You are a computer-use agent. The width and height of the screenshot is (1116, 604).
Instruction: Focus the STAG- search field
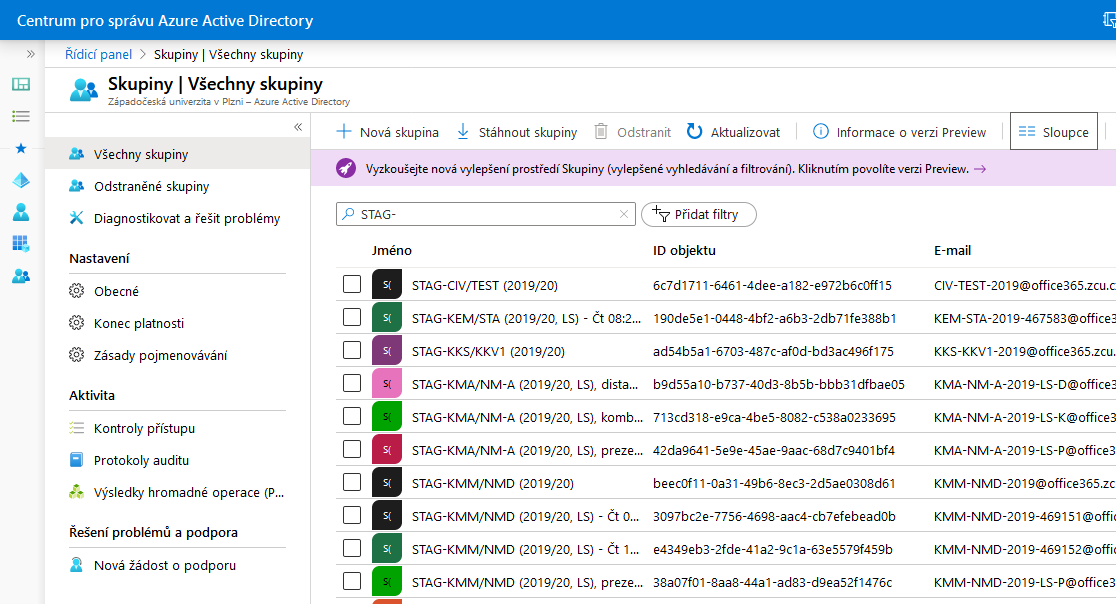click(x=485, y=214)
